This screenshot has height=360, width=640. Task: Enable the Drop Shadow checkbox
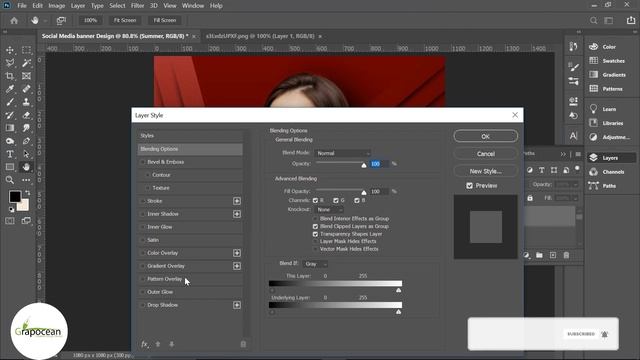[x=142, y=305]
